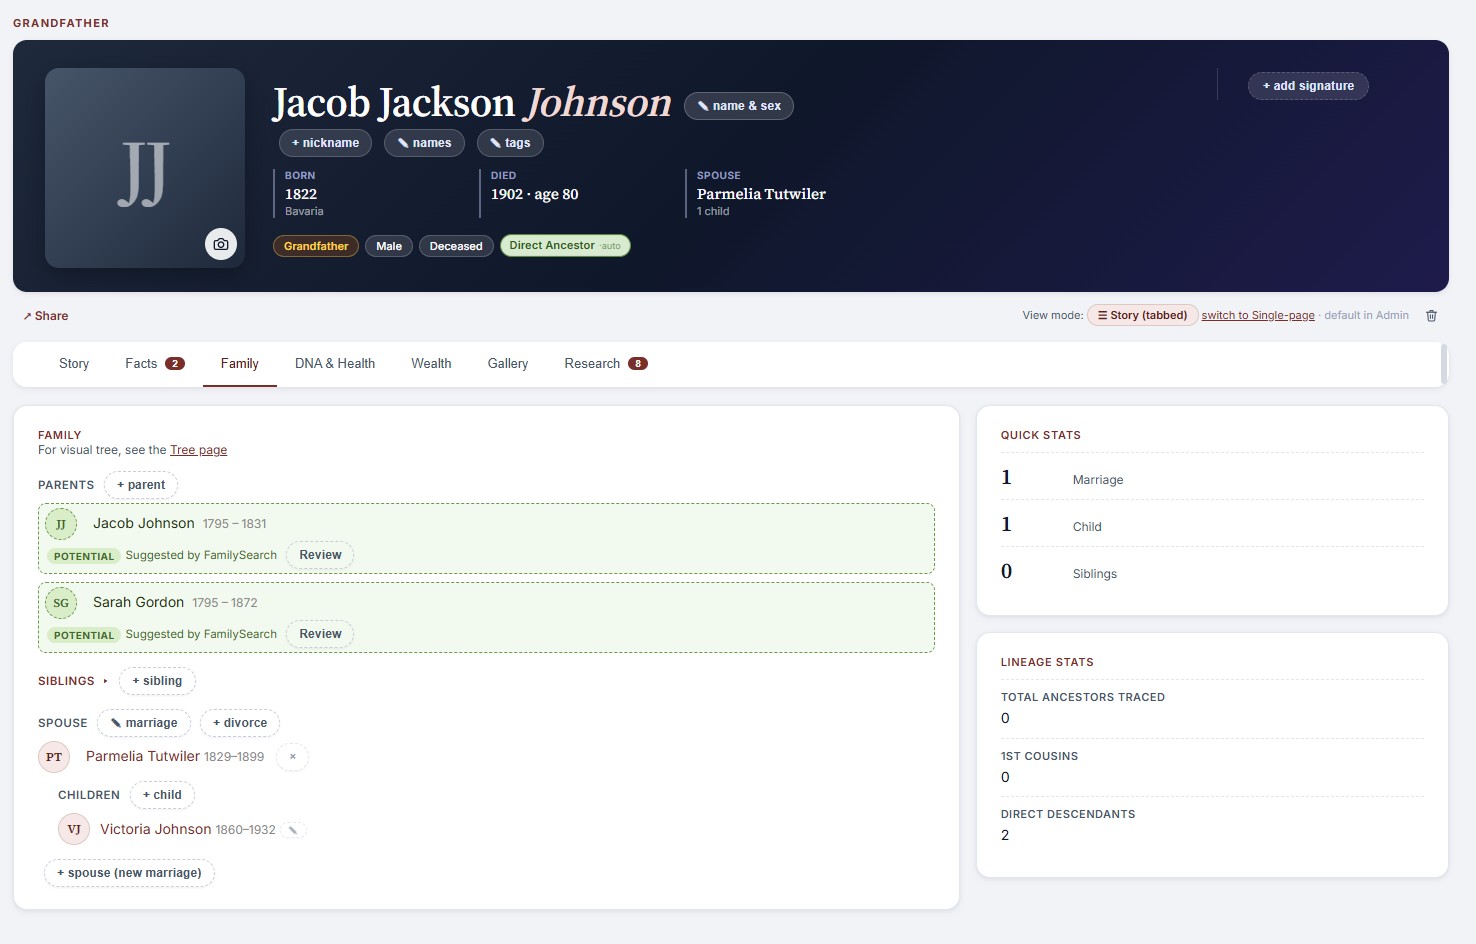The width and height of the screenshot is (1476, 944).
Task: Add a spouse (new marriage)
Action: [x=129, y=873]
